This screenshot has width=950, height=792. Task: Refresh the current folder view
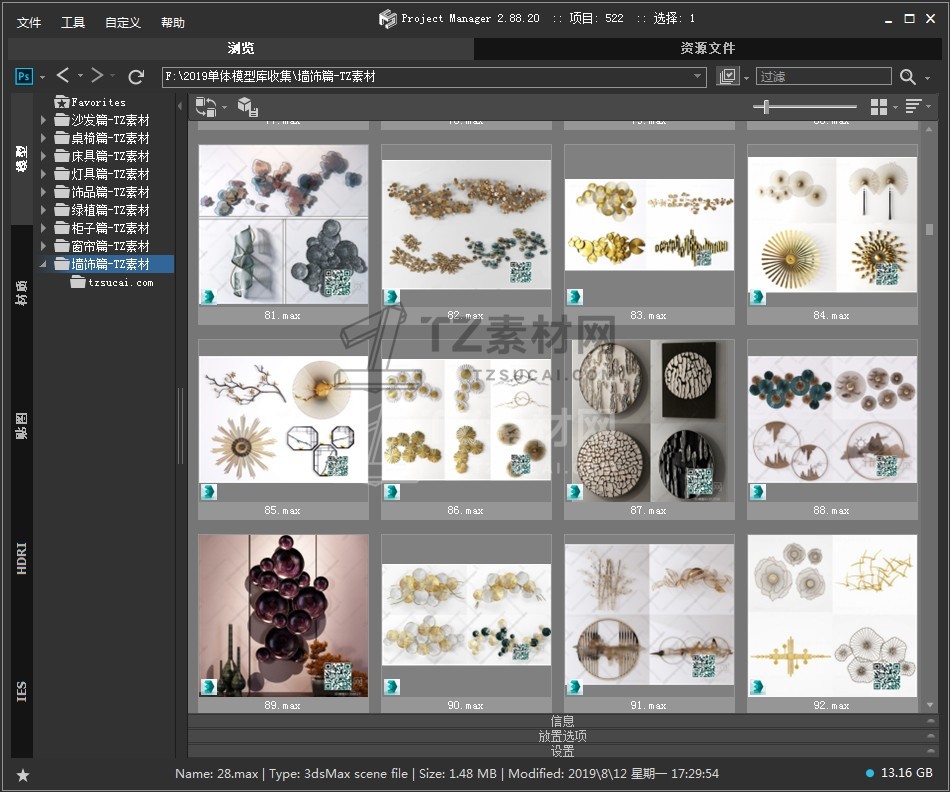(x=136, y=76)
